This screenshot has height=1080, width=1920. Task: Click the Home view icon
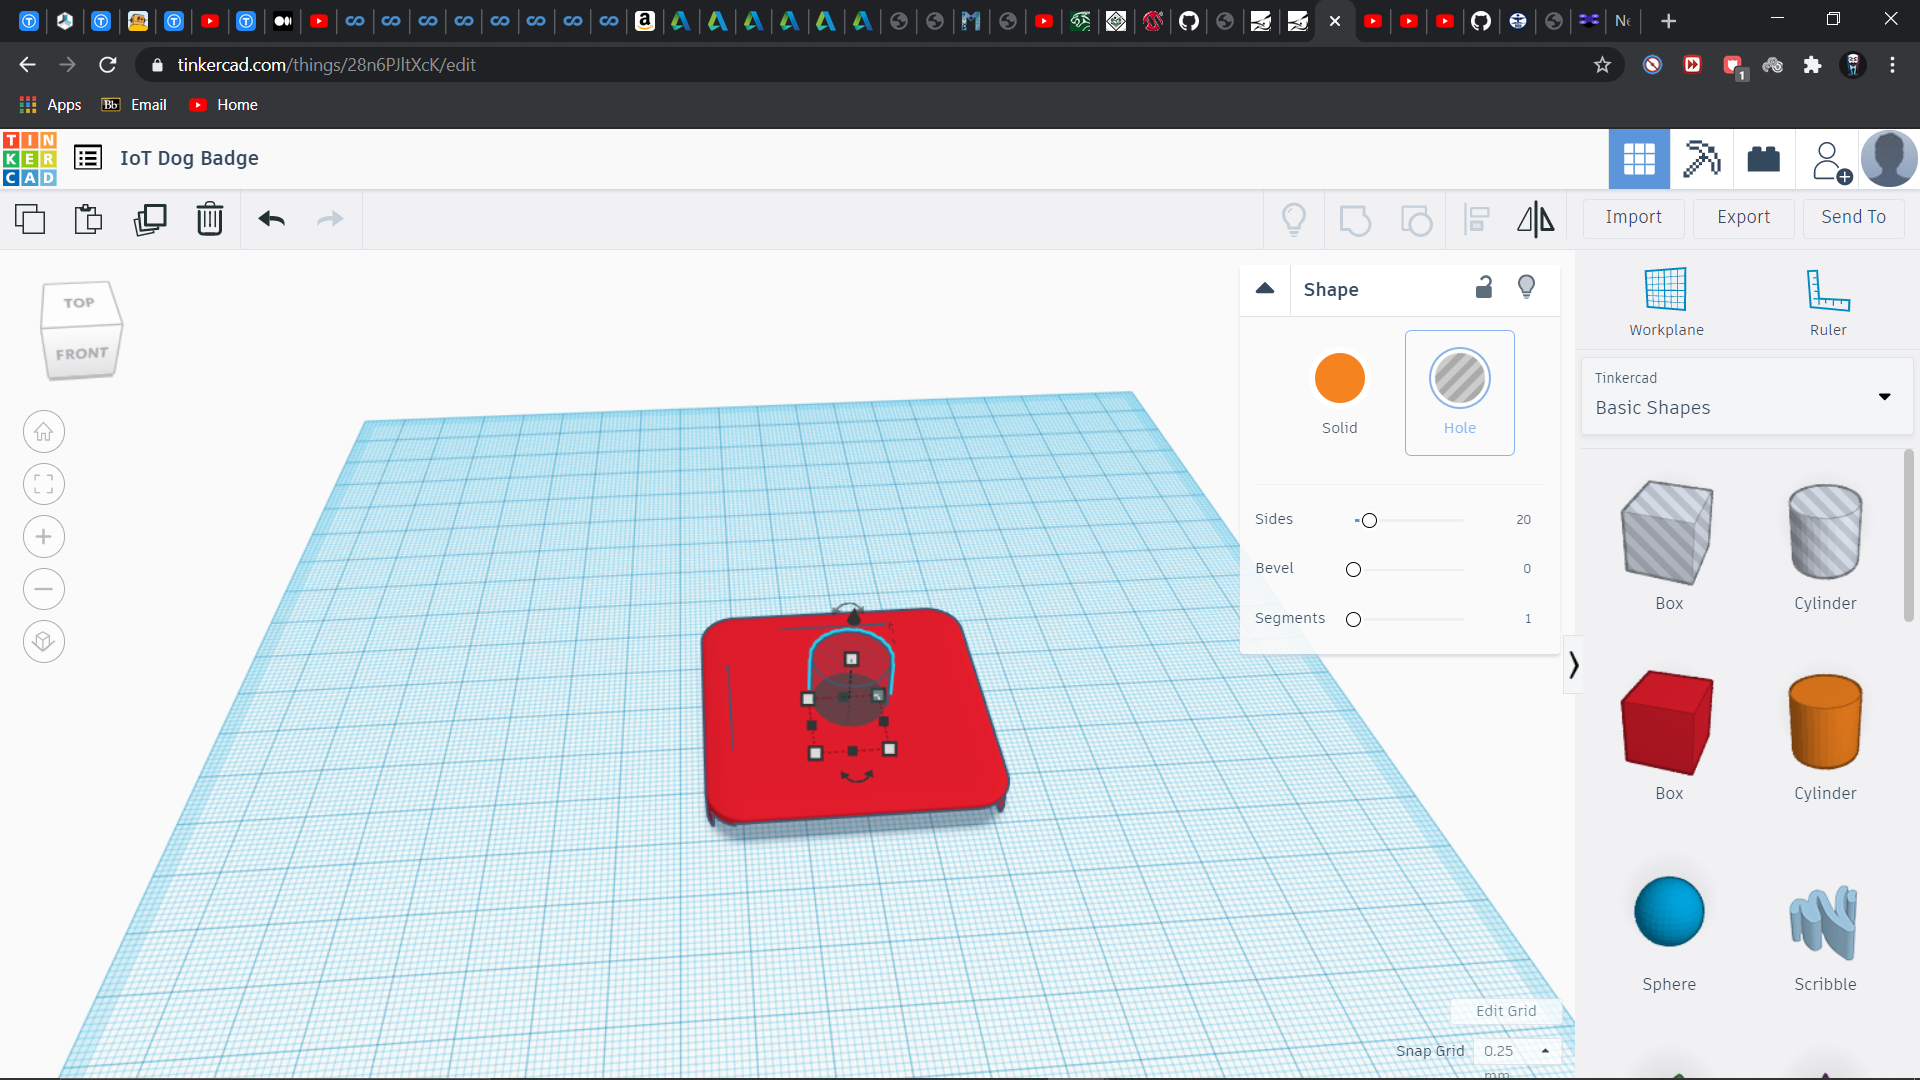(44, 432)
